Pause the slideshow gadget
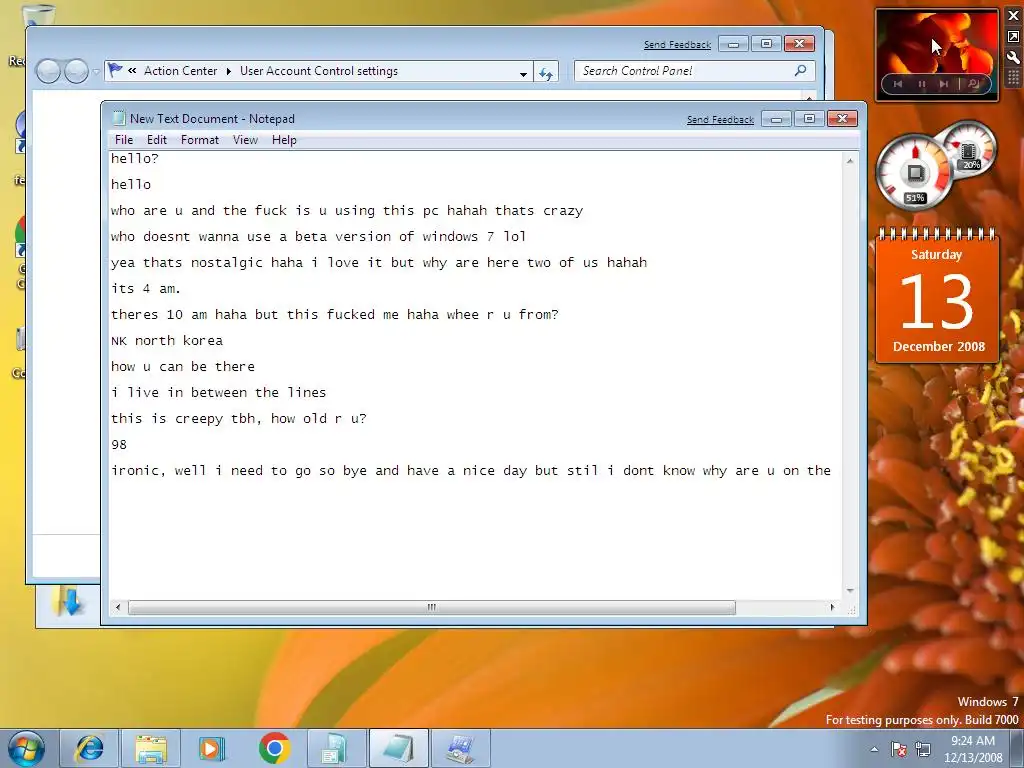 [x=921, y=84]
